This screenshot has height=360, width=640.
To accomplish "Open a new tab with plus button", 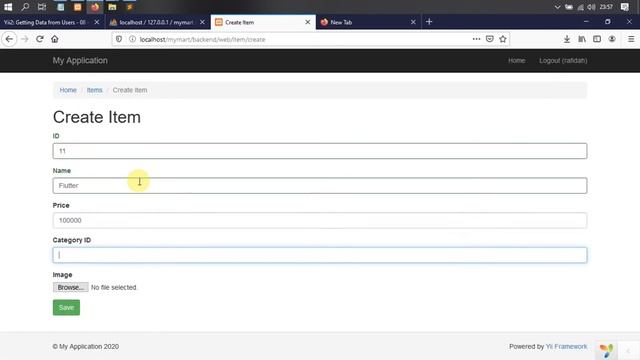I will coord(429,22).
